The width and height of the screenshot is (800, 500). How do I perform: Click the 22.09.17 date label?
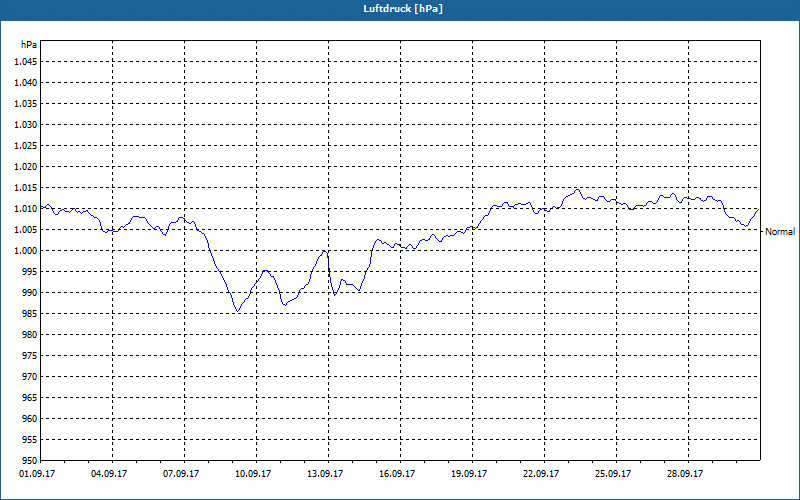tap(541, 474)
